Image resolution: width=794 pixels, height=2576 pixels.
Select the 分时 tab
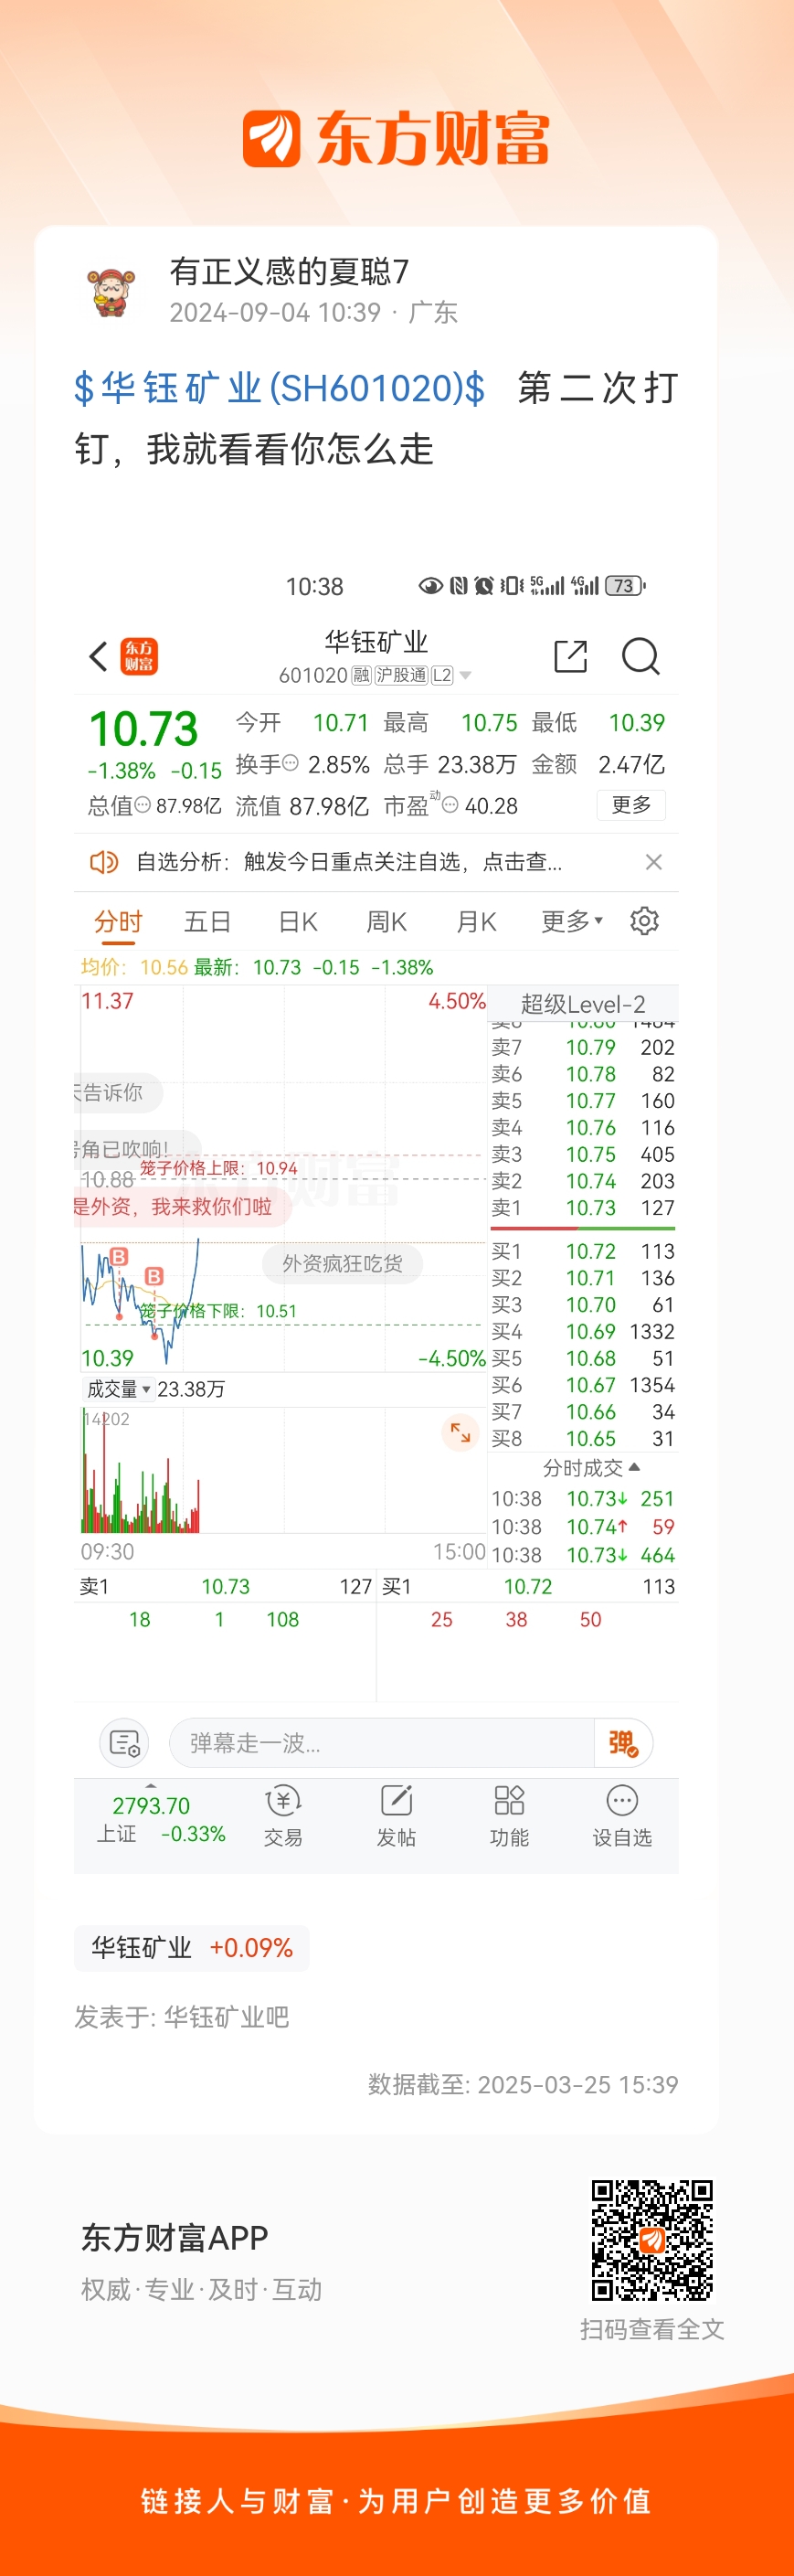pyautogui.click(x=118, y=921)
